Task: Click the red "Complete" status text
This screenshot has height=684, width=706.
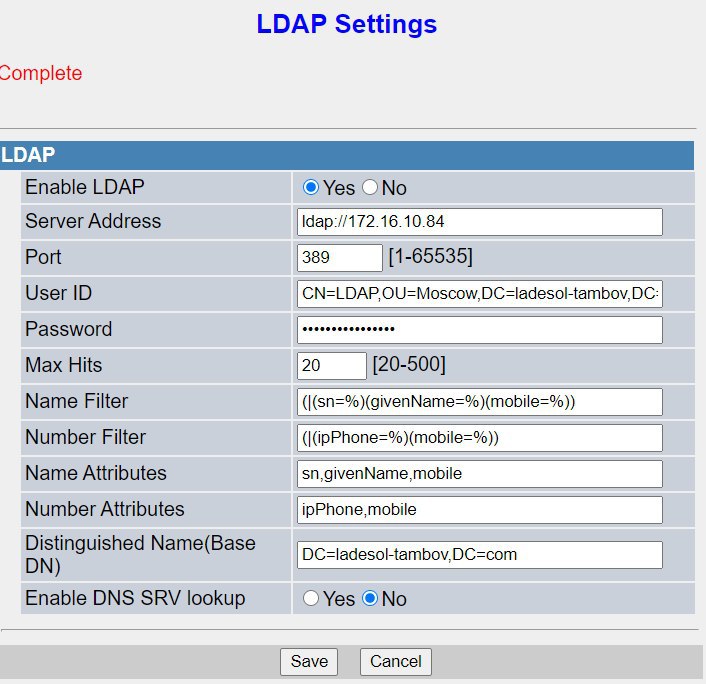Action: coord(41,73)
